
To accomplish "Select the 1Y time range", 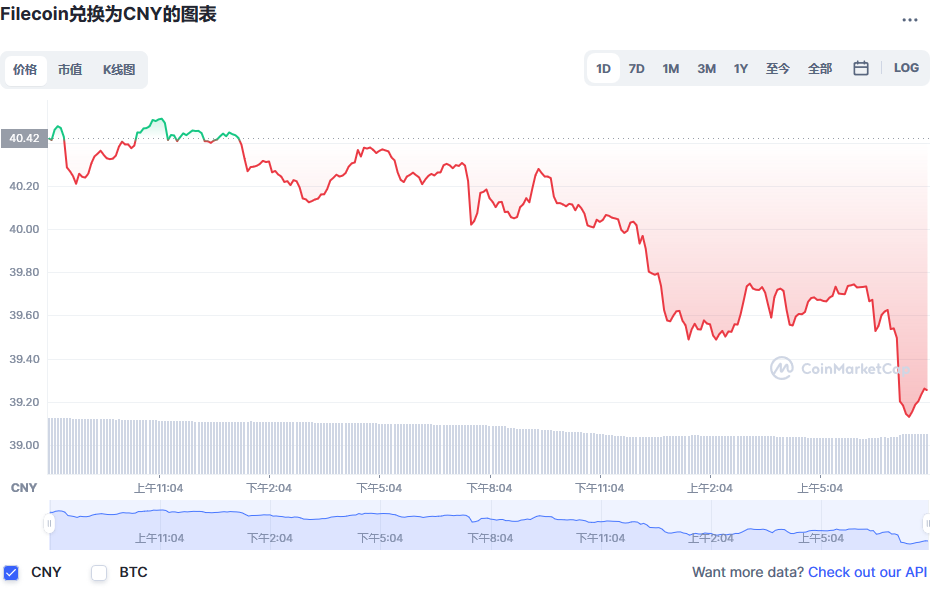I will [x=741, y=69].
